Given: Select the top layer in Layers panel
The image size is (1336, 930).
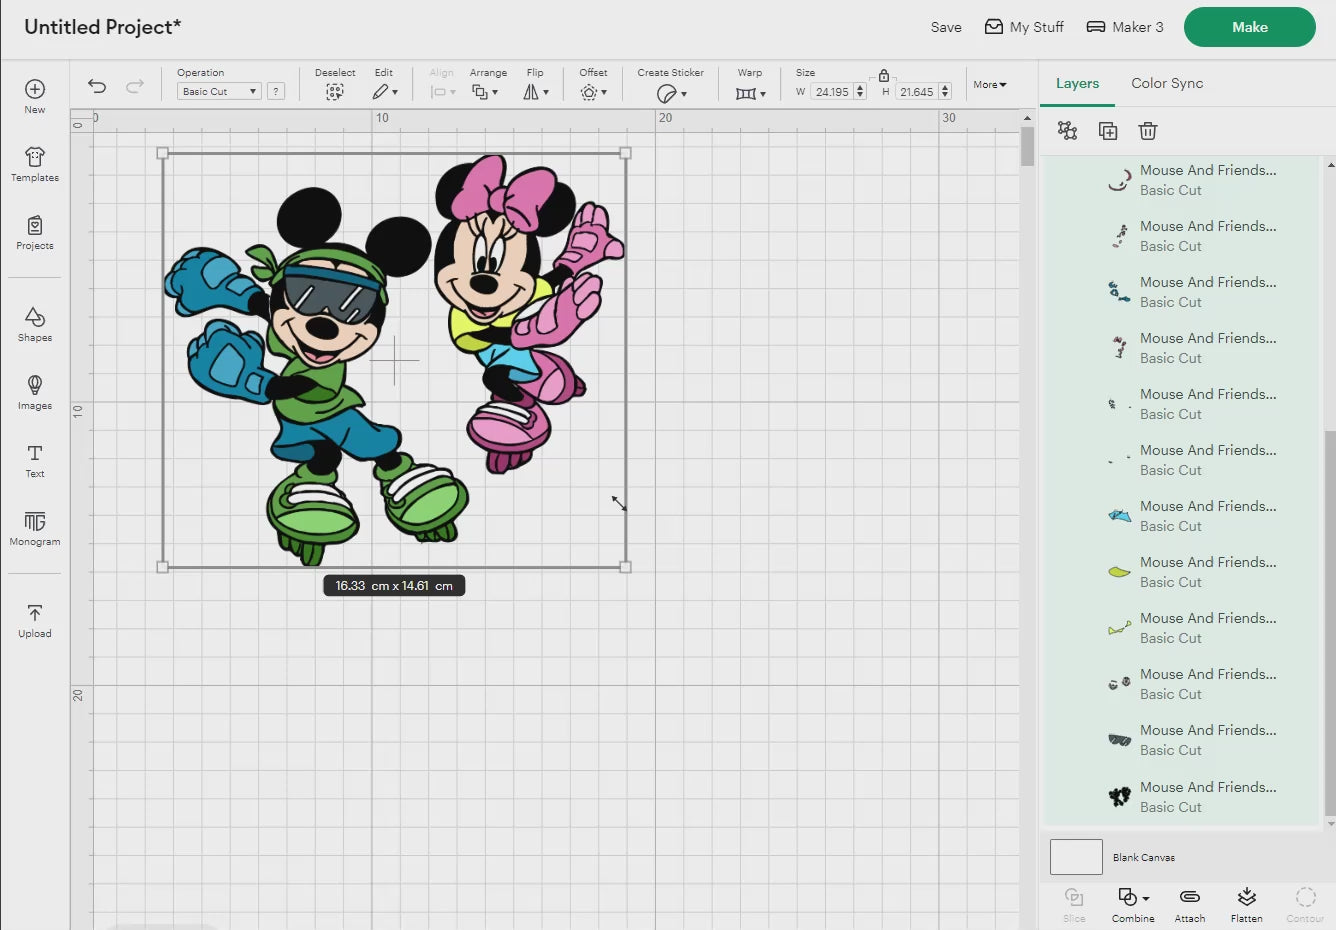Looking at the screenshot, I should coord(1181,180).
